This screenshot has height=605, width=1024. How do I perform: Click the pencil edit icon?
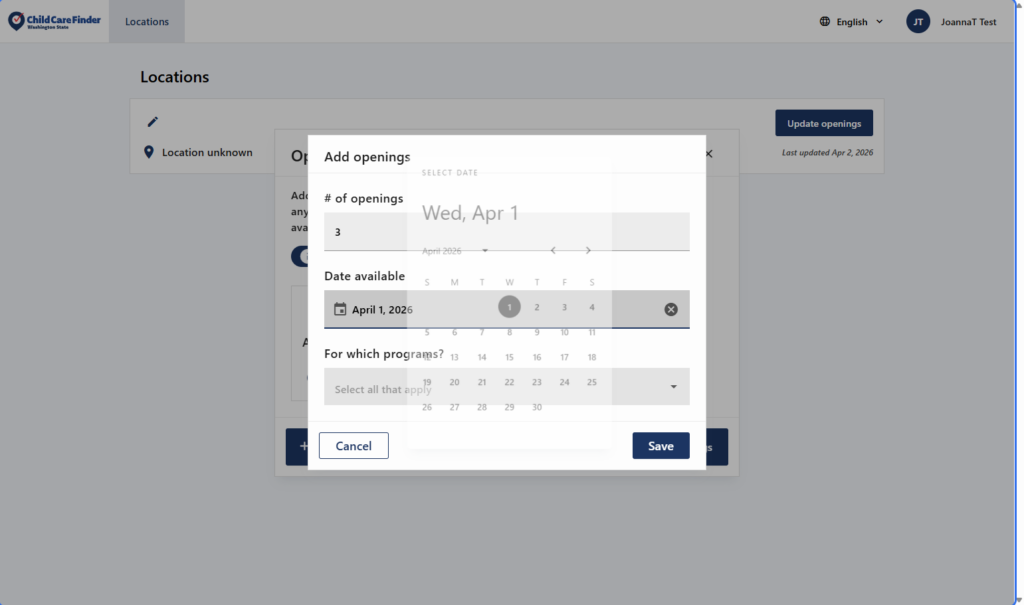click(x=153, y=122)
